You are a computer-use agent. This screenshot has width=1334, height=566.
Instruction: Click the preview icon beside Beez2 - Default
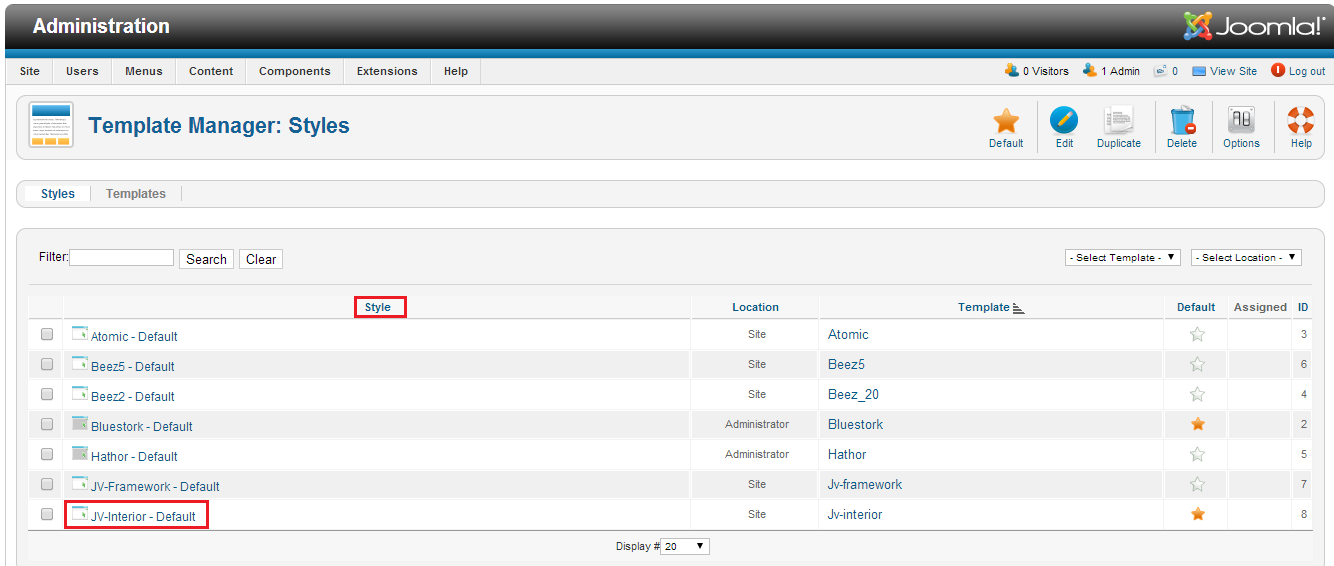(80, 394)
